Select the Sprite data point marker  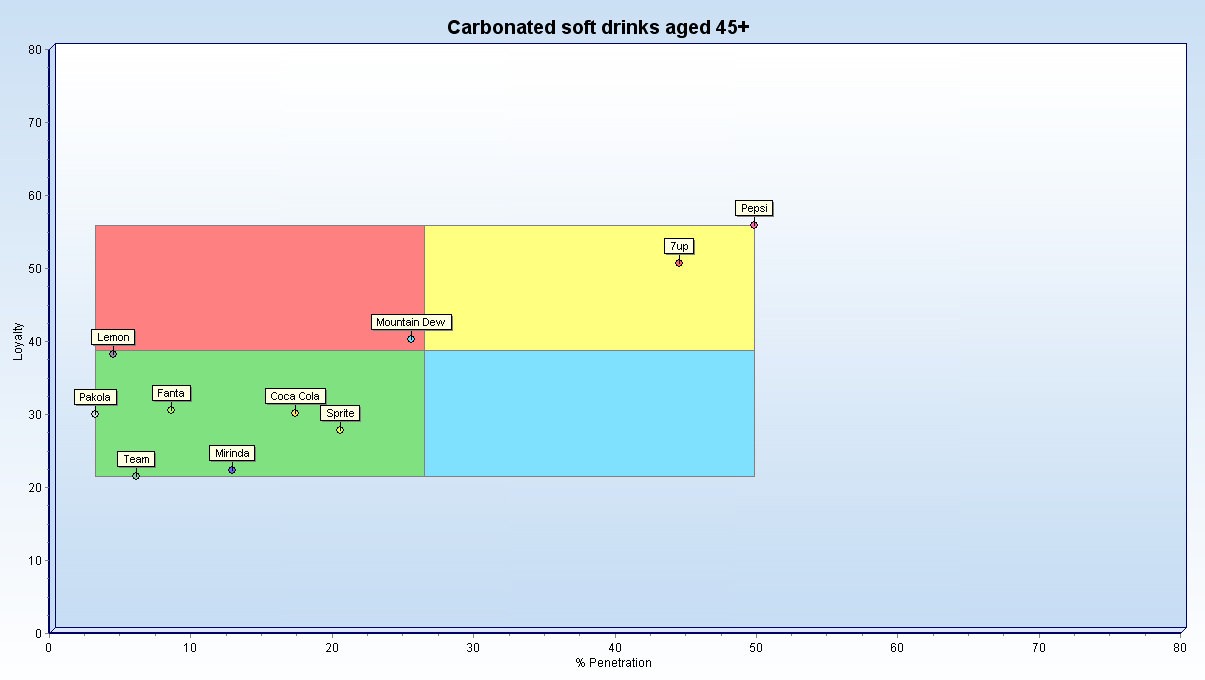340,430
